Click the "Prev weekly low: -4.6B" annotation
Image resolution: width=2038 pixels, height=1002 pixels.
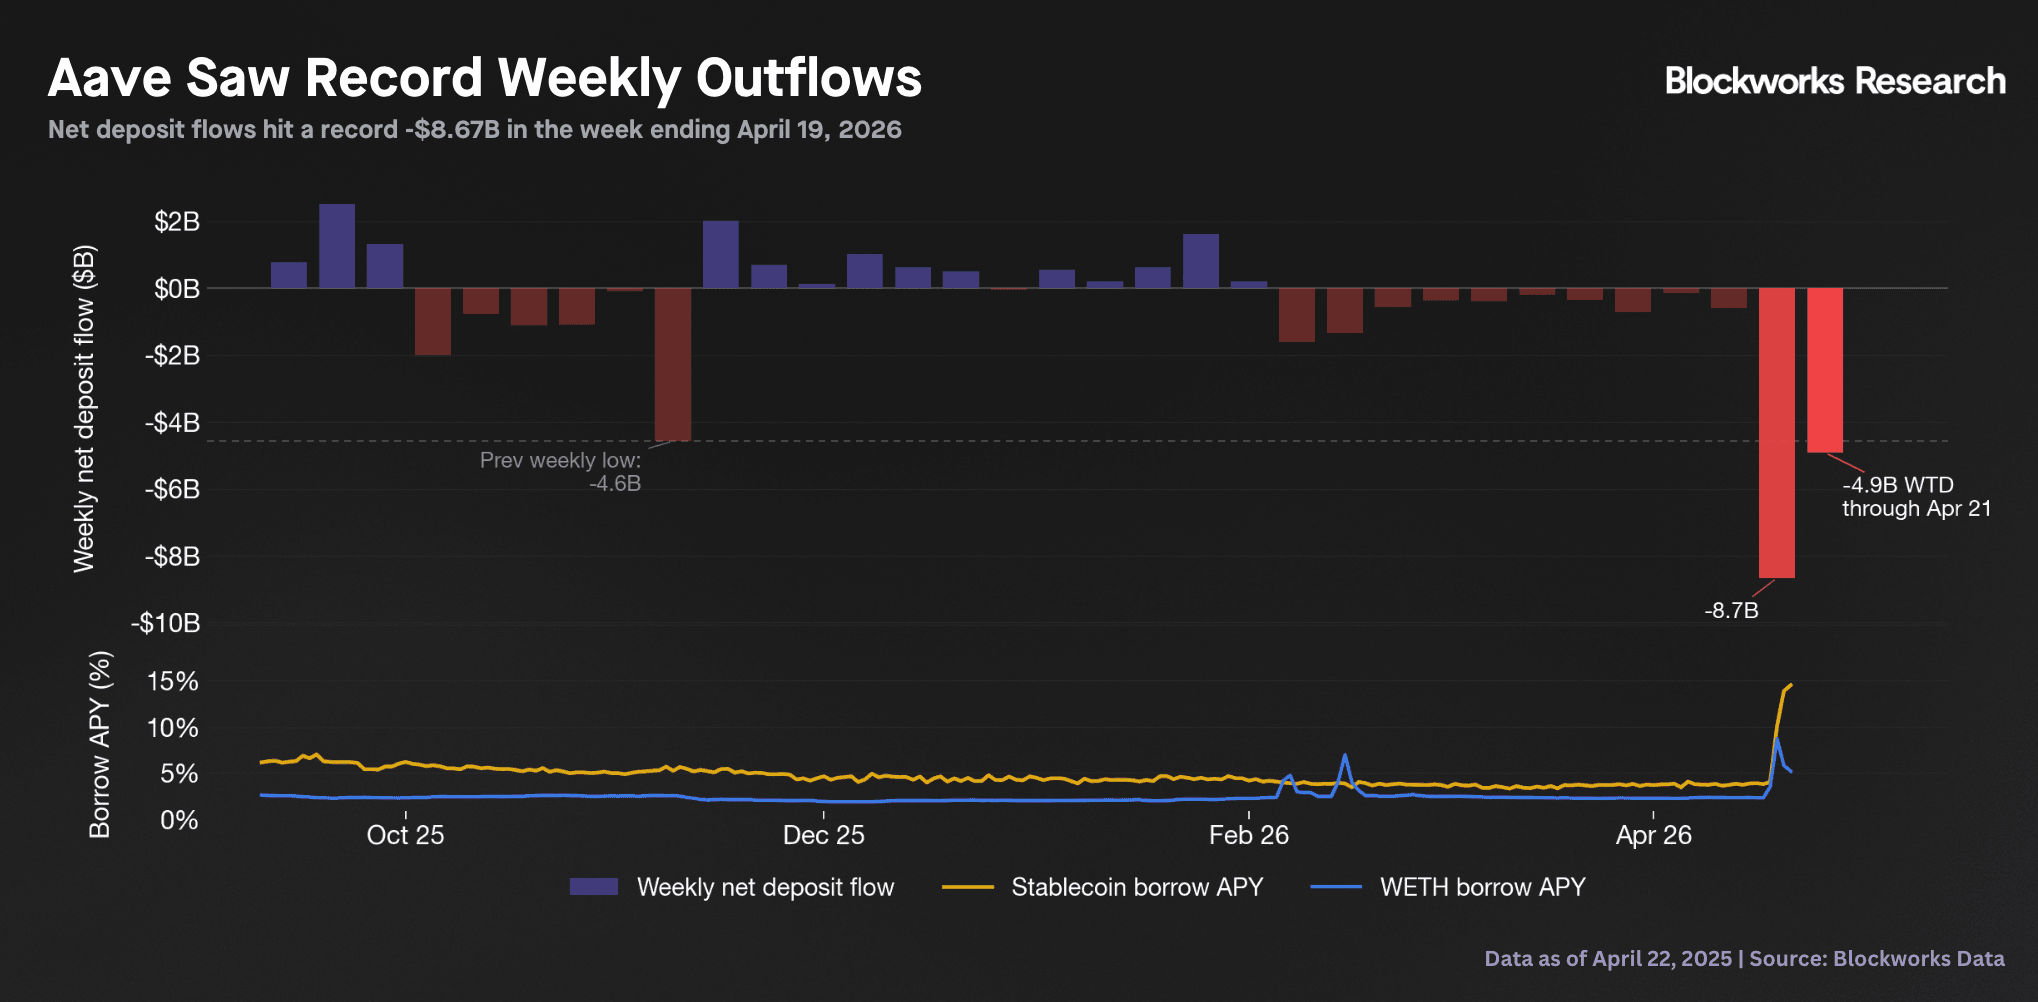click(x=560, y=472)
